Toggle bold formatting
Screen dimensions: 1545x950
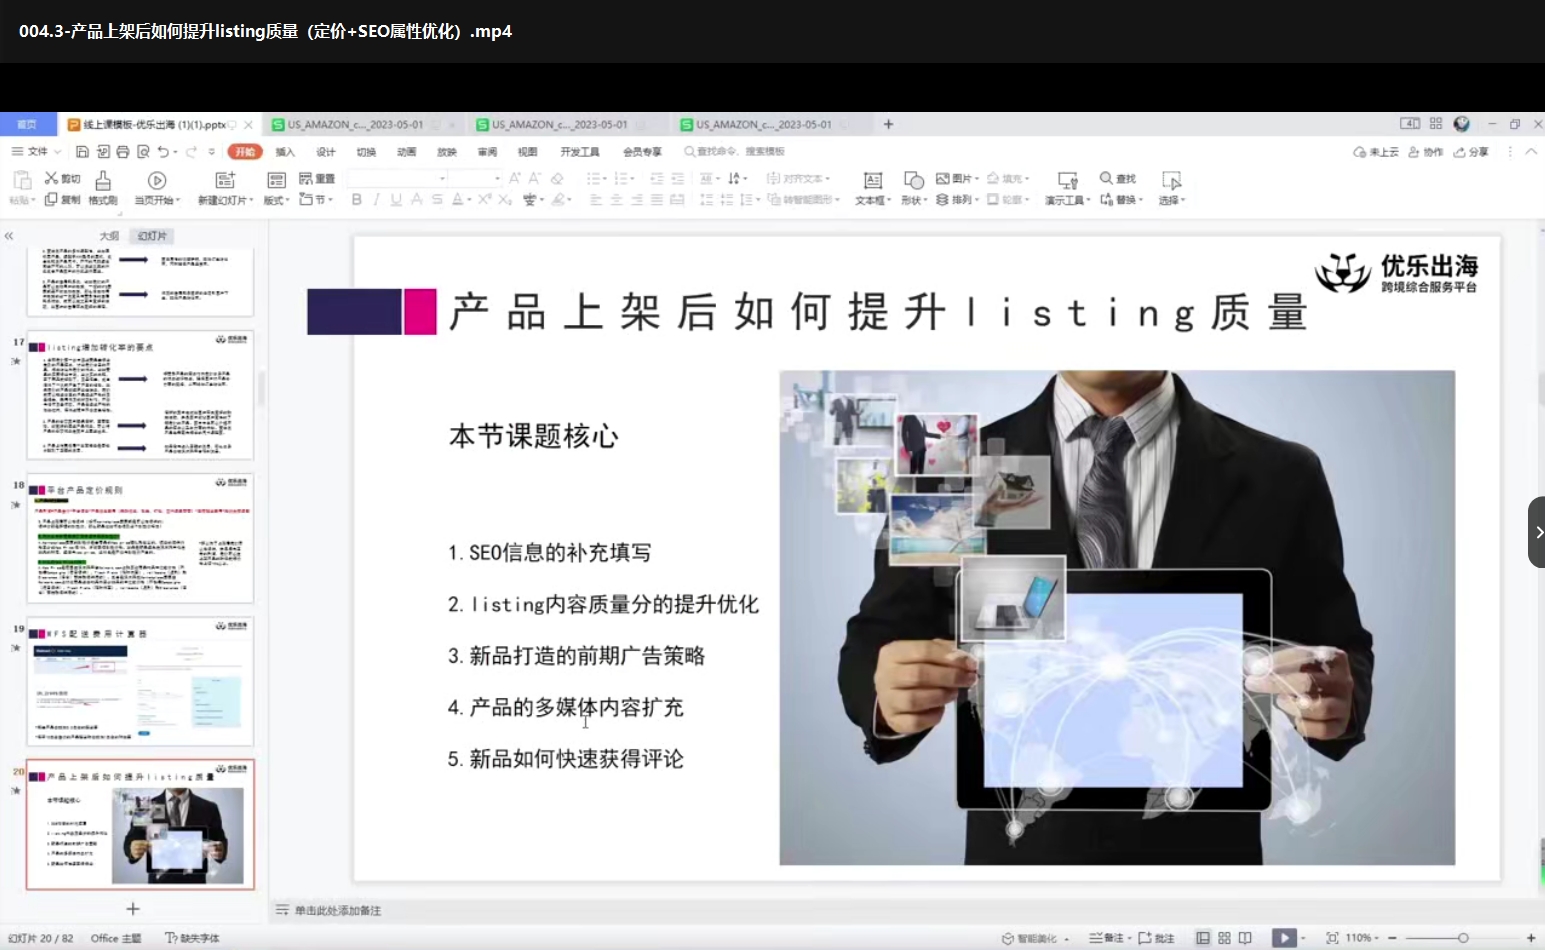[x=356, y=200]
